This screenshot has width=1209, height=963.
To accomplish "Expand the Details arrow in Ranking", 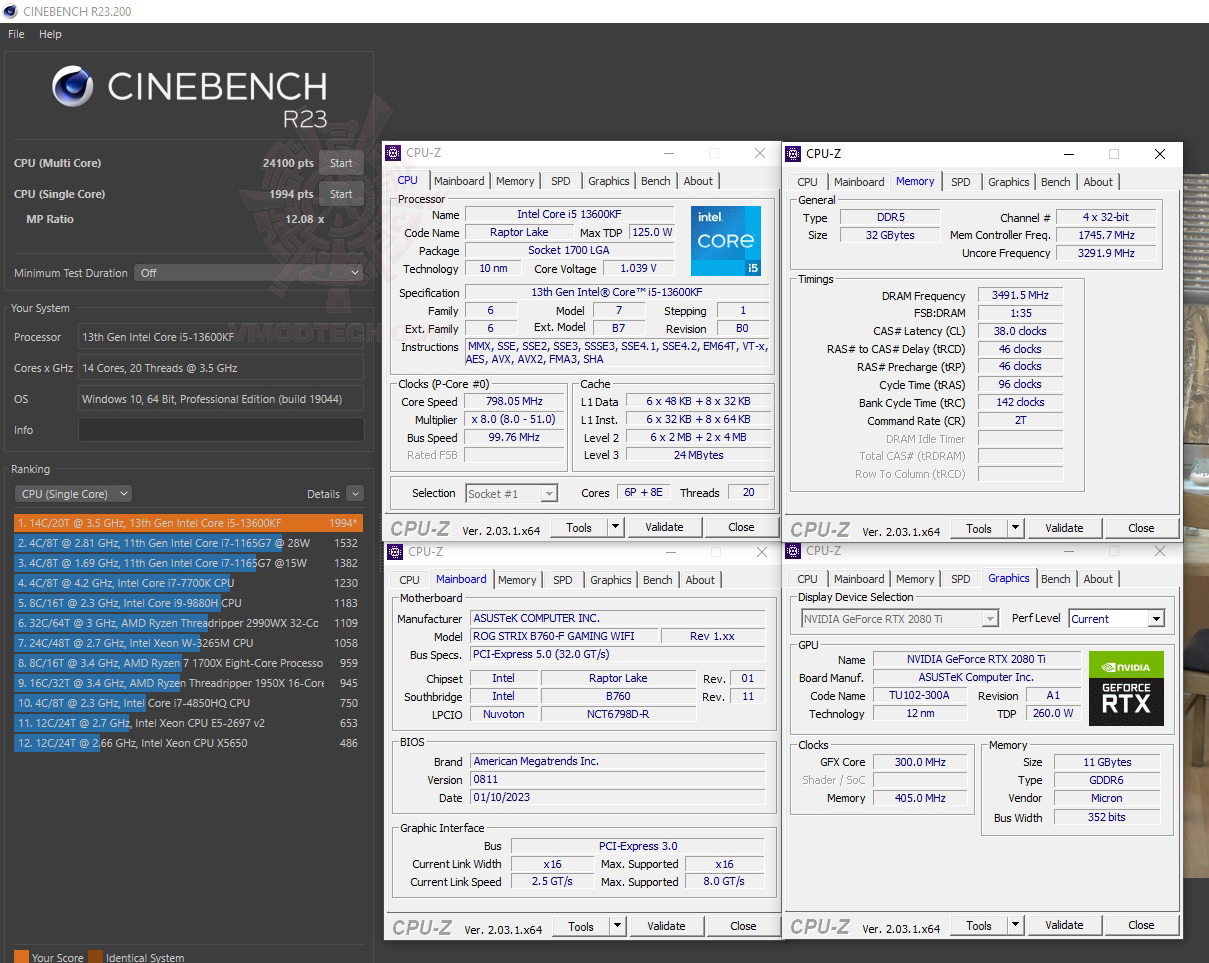I will click(355, 494).
